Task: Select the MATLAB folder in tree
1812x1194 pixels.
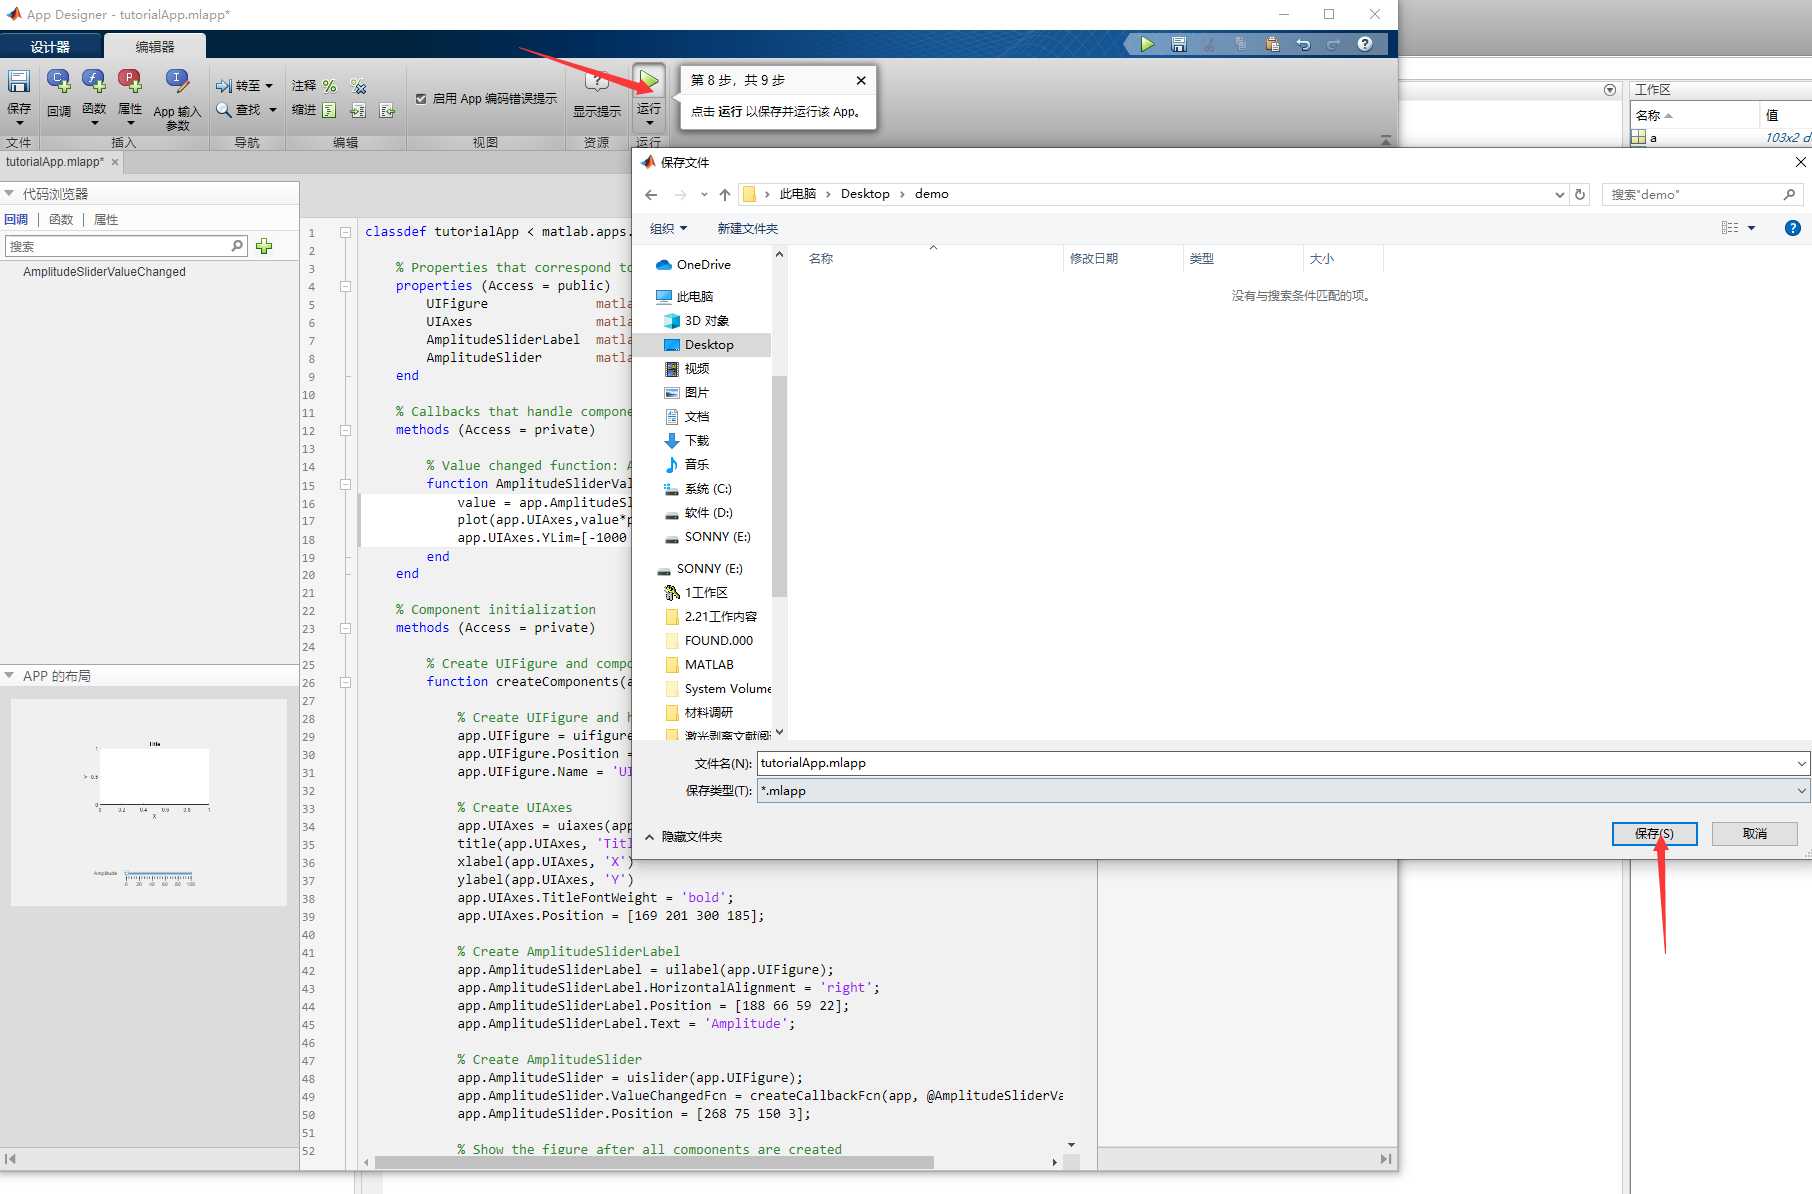Action: coord(709,665)
